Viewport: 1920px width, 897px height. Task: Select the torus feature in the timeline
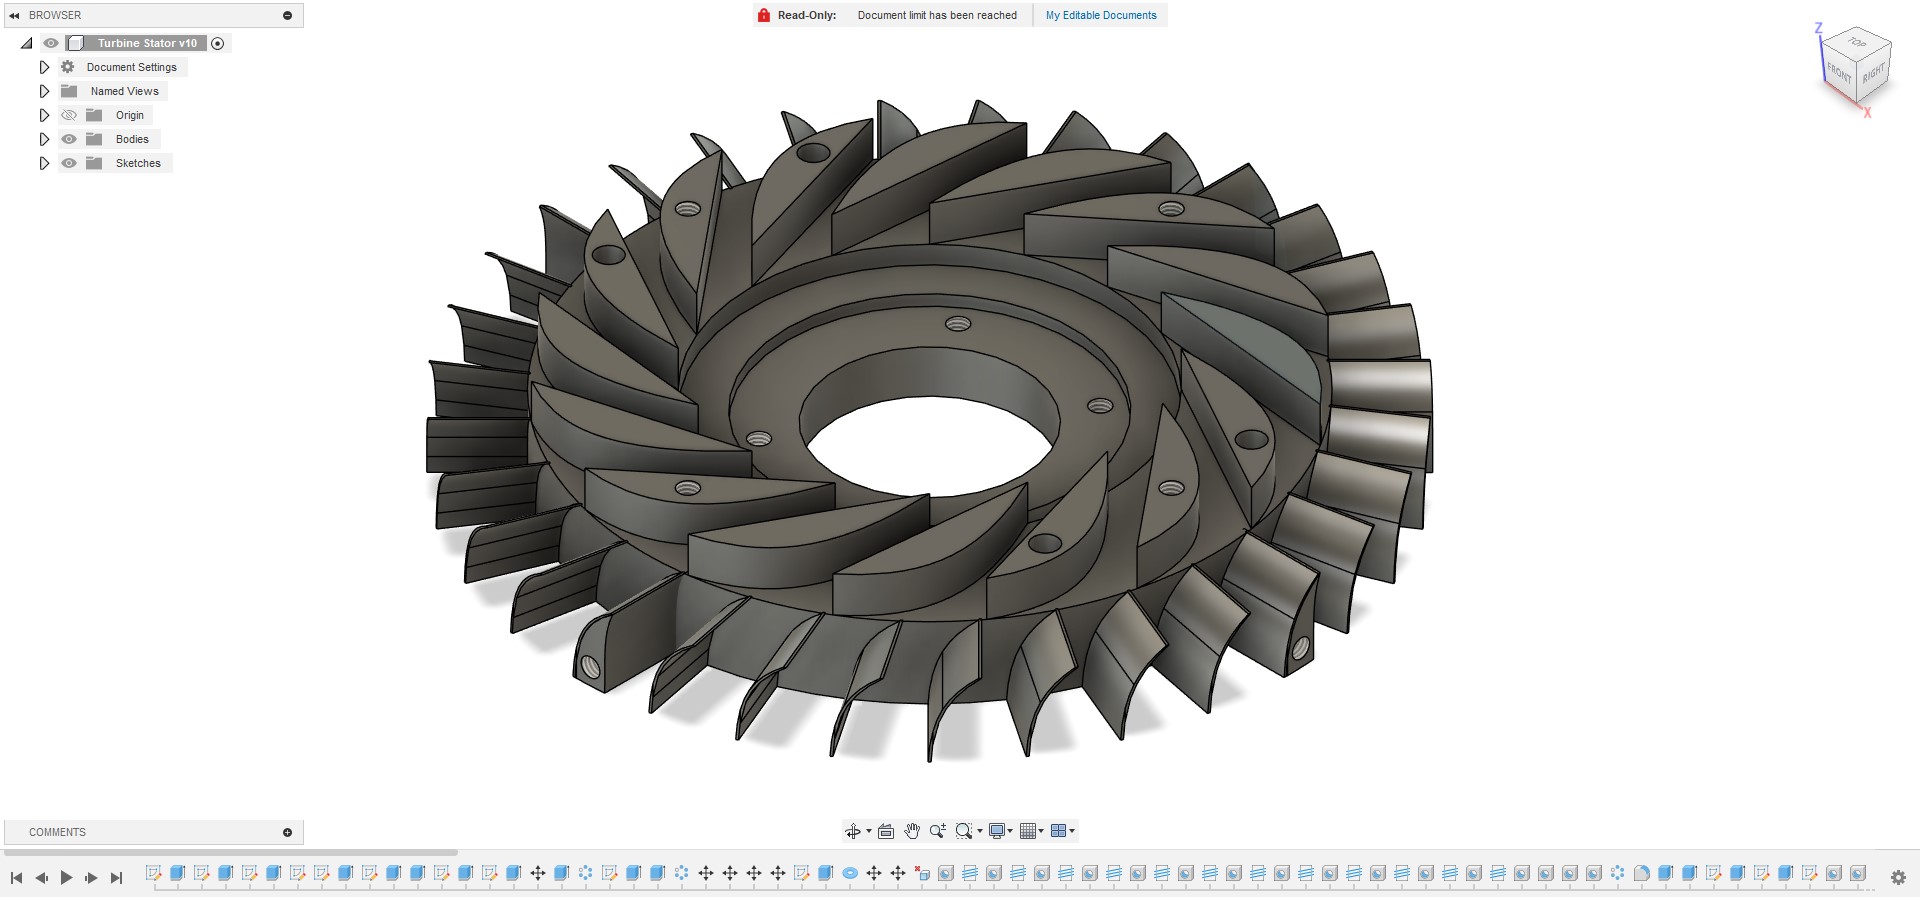tap(850, 873)
